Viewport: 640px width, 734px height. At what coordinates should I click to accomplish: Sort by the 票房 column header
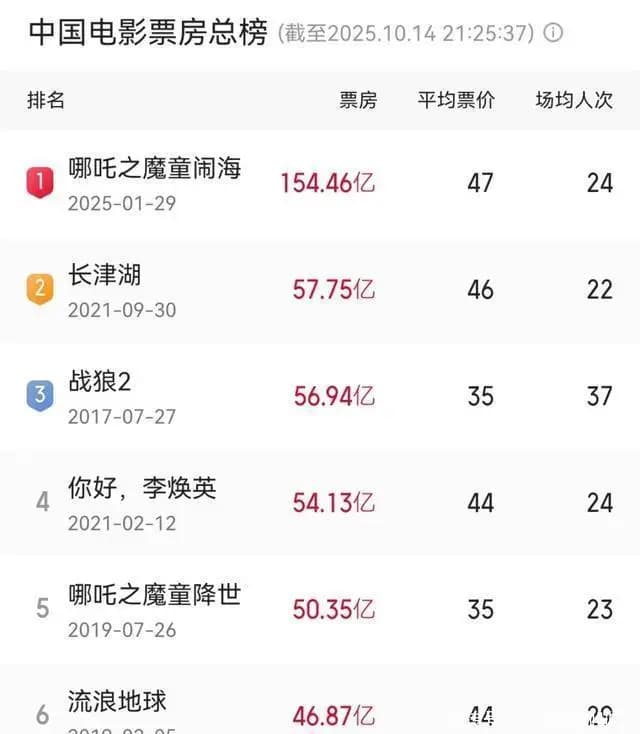pos(357,100)
